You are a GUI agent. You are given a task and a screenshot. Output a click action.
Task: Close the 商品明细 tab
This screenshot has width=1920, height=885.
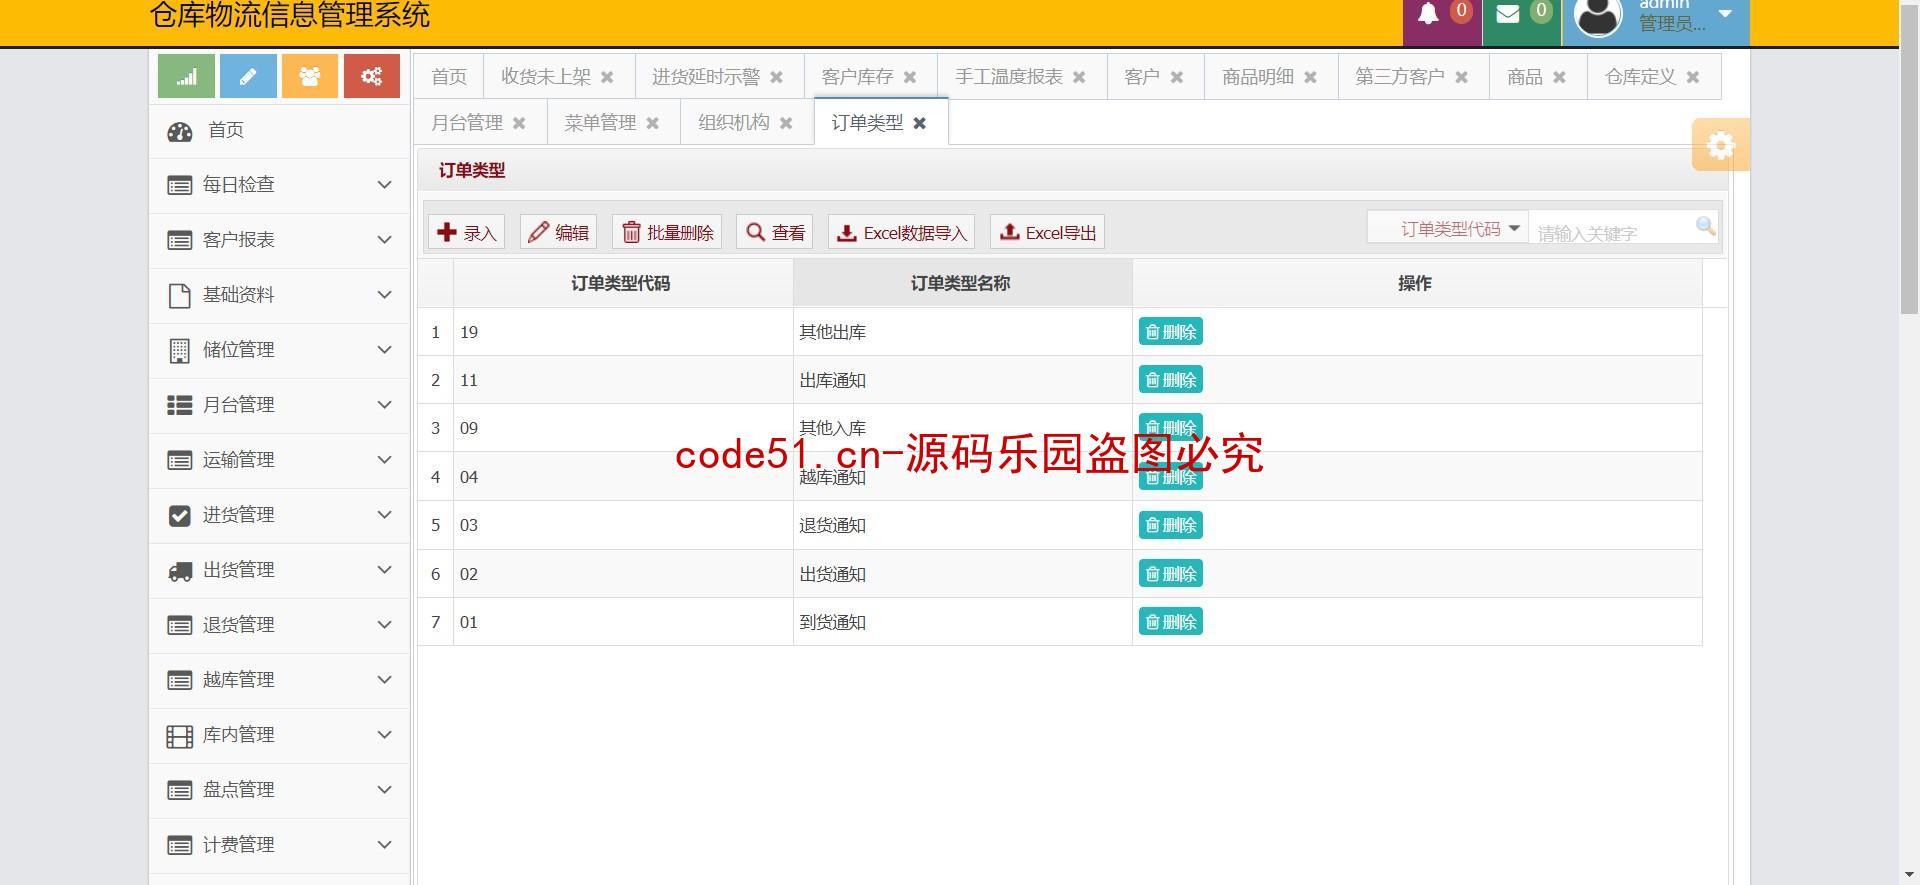pos(1310,77)
